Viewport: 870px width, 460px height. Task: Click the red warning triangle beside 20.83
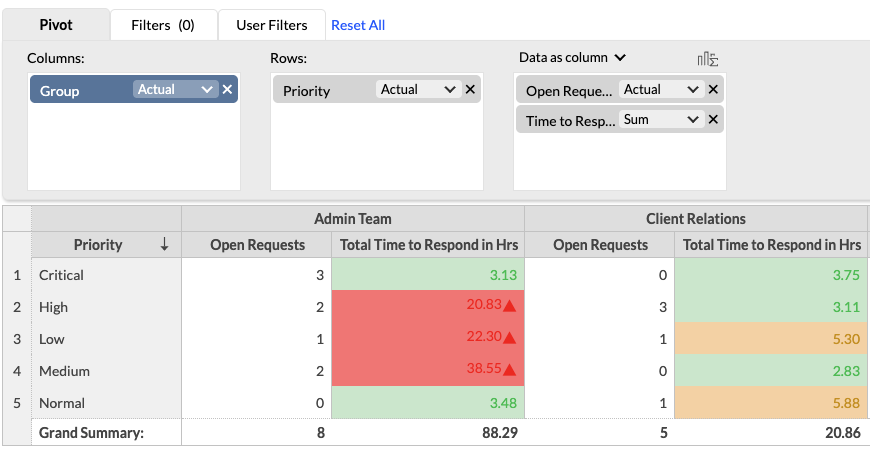509,307
